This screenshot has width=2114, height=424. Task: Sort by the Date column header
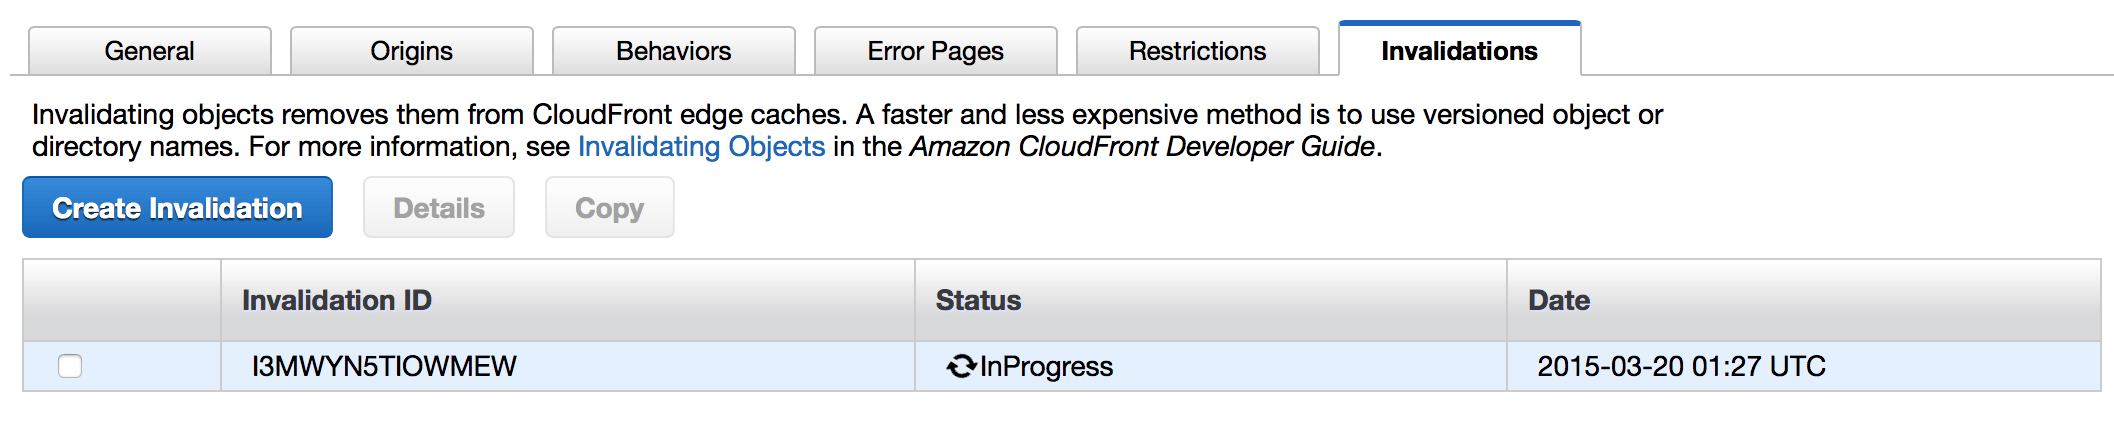1559,300
